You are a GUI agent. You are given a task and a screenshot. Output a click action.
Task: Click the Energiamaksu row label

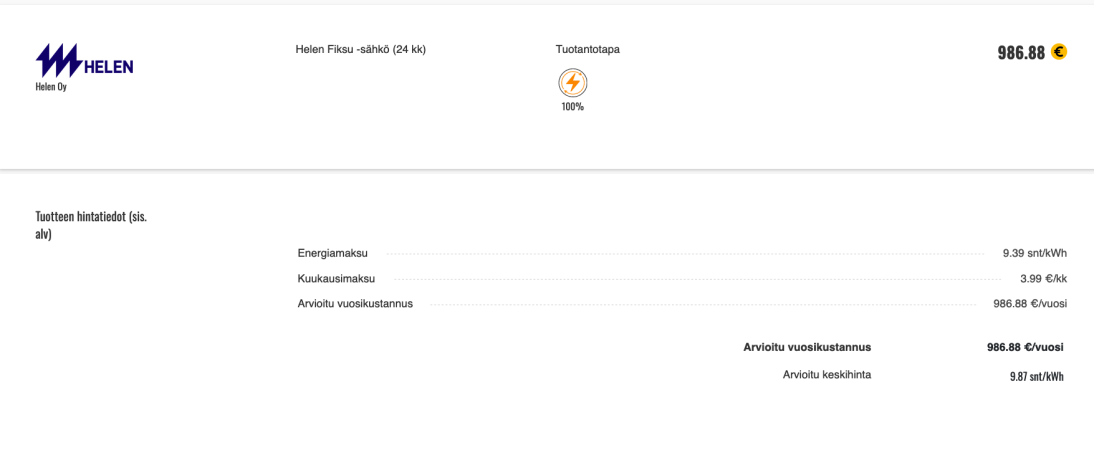tap(333, 253)
